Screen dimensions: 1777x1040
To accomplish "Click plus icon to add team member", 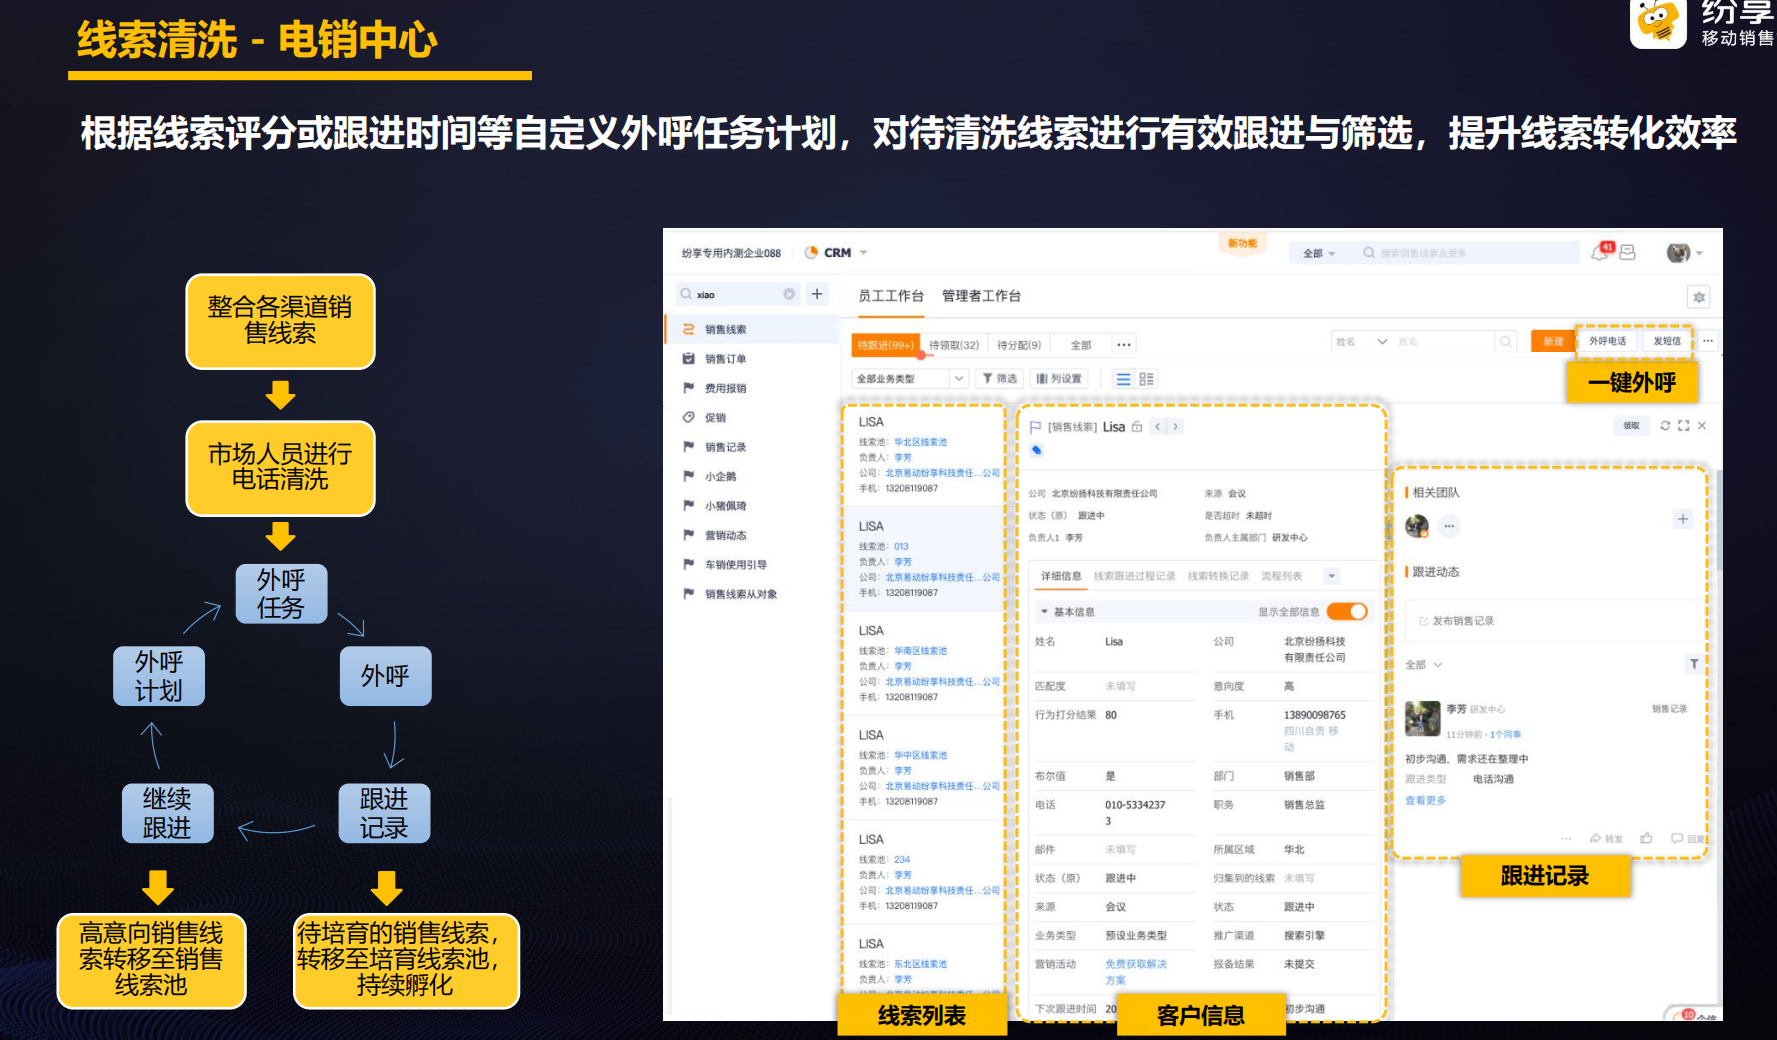I will point(1682,519).
